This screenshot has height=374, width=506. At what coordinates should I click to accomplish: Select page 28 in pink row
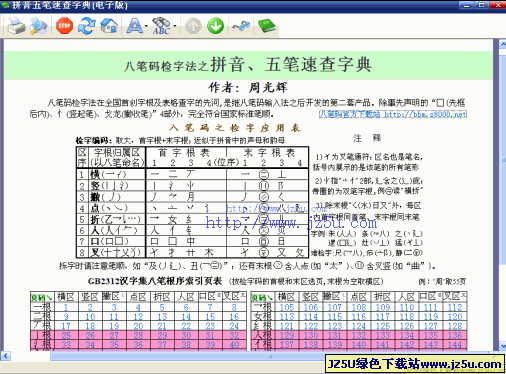point(138,335)
